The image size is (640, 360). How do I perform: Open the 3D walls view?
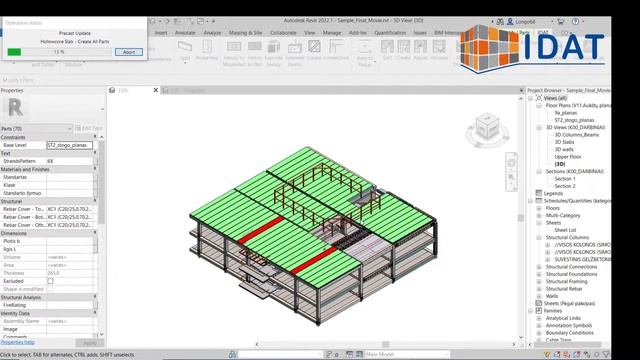coord(564,150)
